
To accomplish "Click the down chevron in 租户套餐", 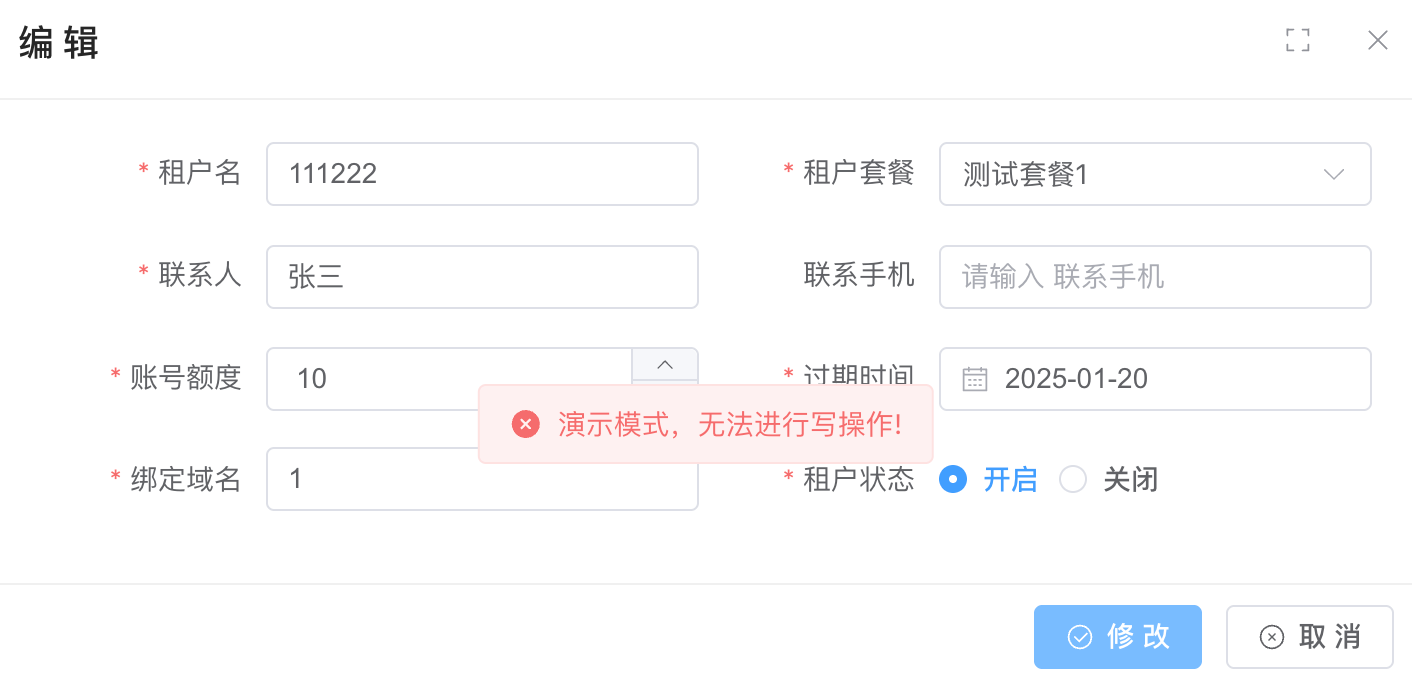I will pyautogui.click(x=1333, y=174).
